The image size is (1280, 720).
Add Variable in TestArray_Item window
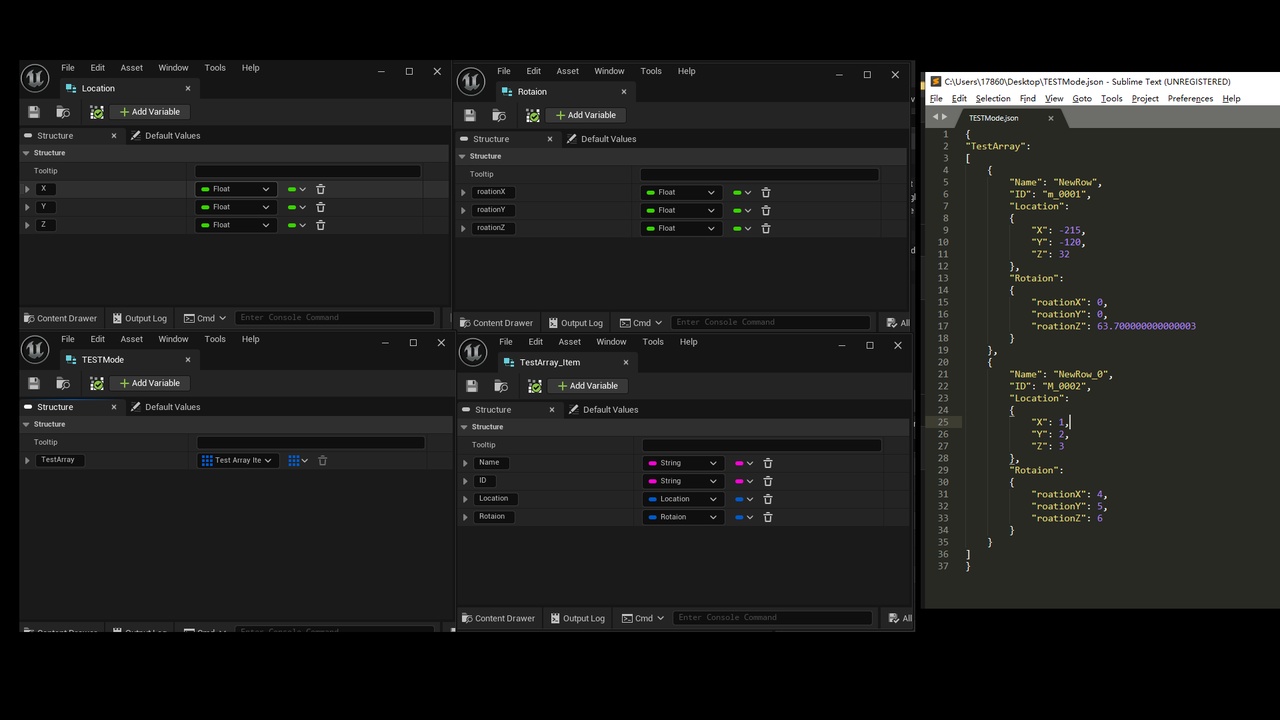pos(588,386)
